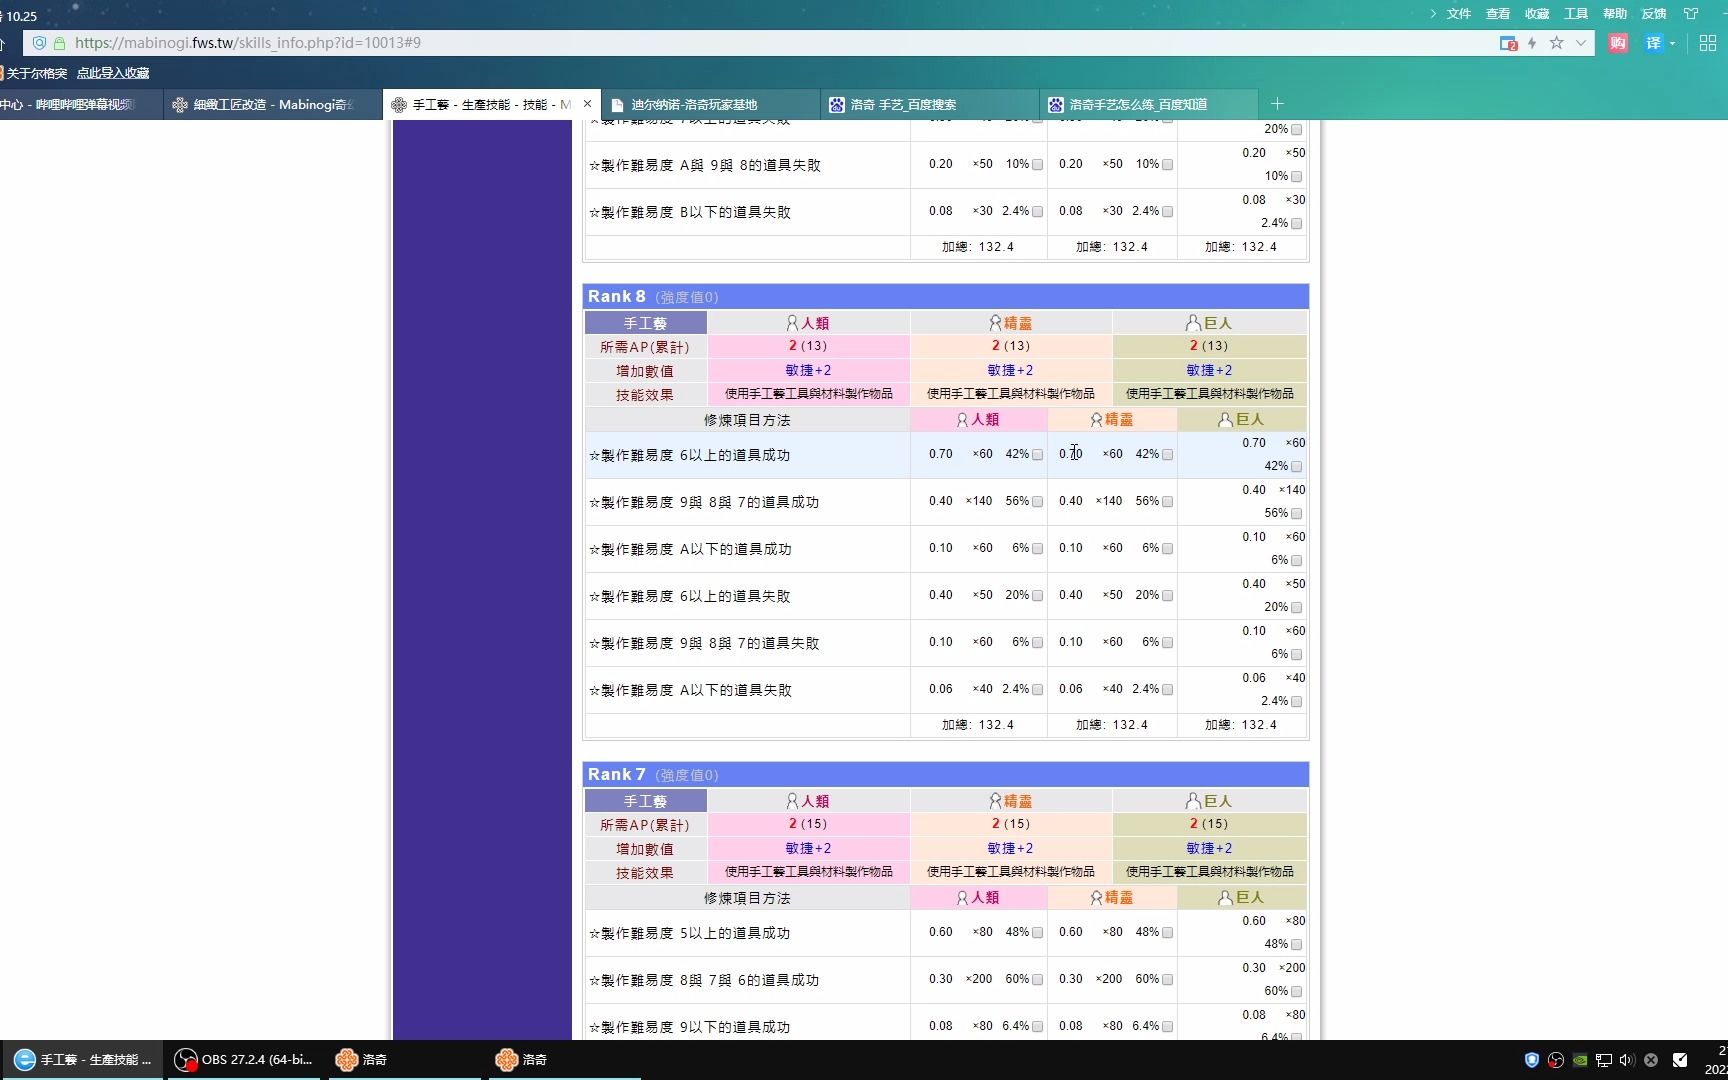The image size is (1728, 1080).
Task: Click the blue security shield tray icon
Action: (1532, 1060)
